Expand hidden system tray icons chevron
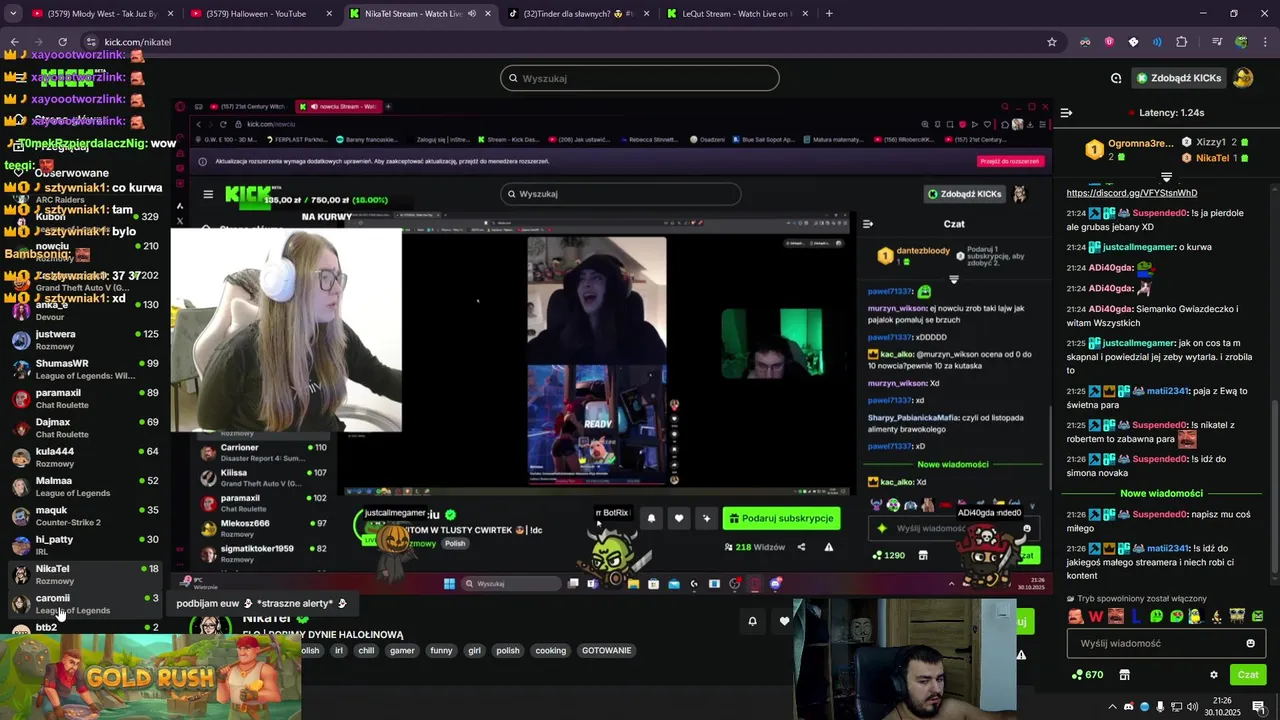Viewport: 1280px width, 720px height. pyautogui.click(x=1110, y=707)
